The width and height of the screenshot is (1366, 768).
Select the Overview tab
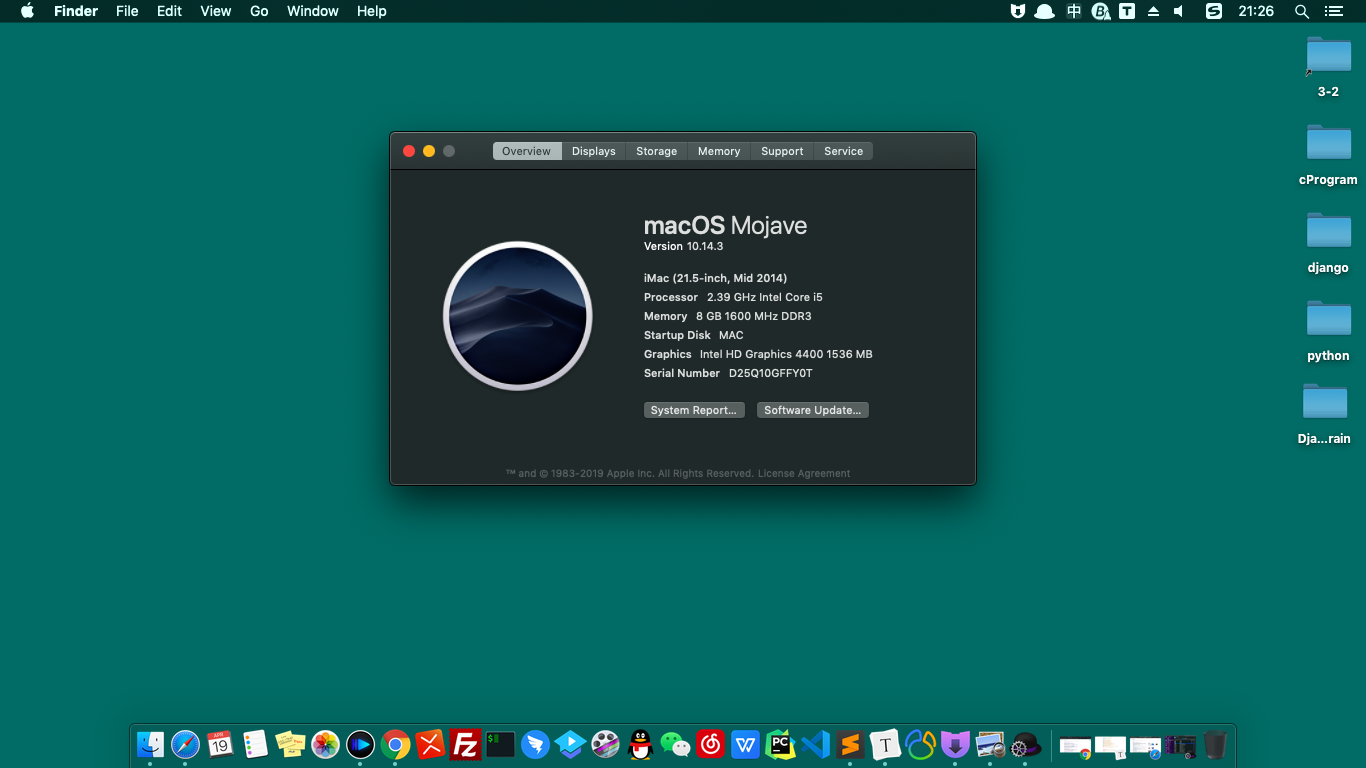[x=526, y=151]
